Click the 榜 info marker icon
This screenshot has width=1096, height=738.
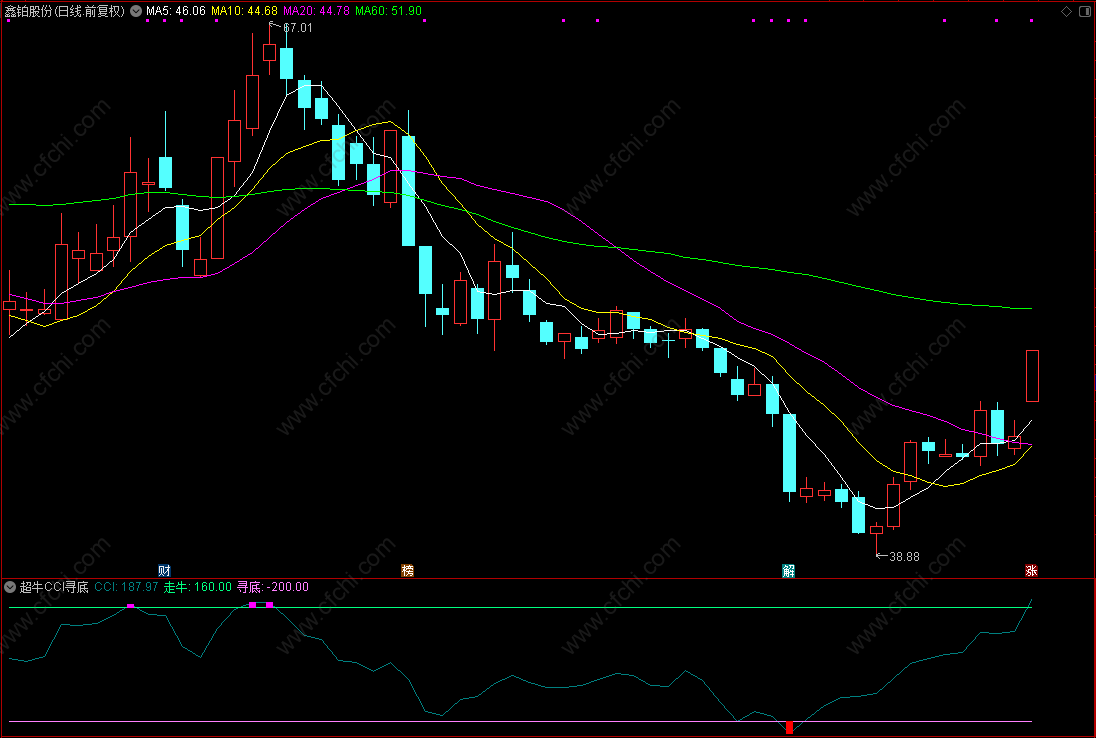click(408, 570)
